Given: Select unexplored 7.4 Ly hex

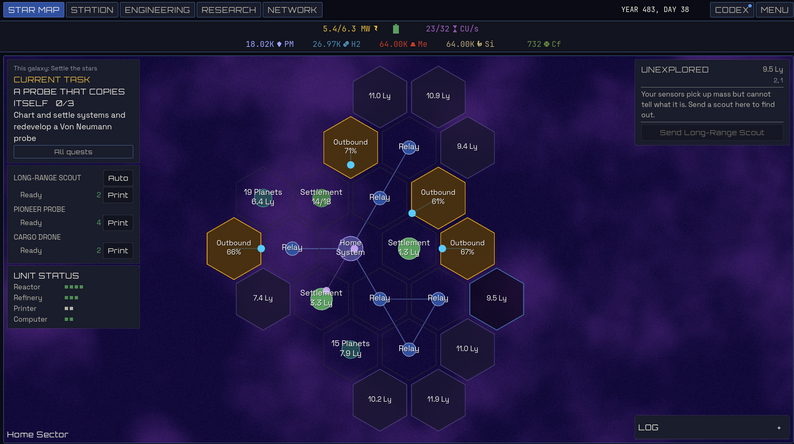Looking at the screenshot, I should (263, 298).
